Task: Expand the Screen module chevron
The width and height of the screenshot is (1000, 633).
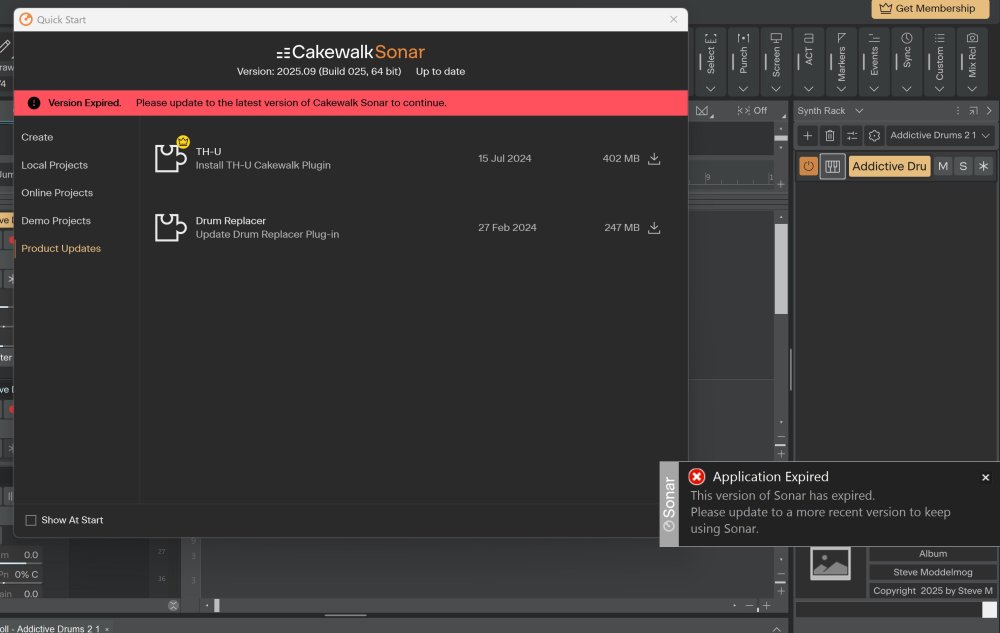Action: coord(776,89)
